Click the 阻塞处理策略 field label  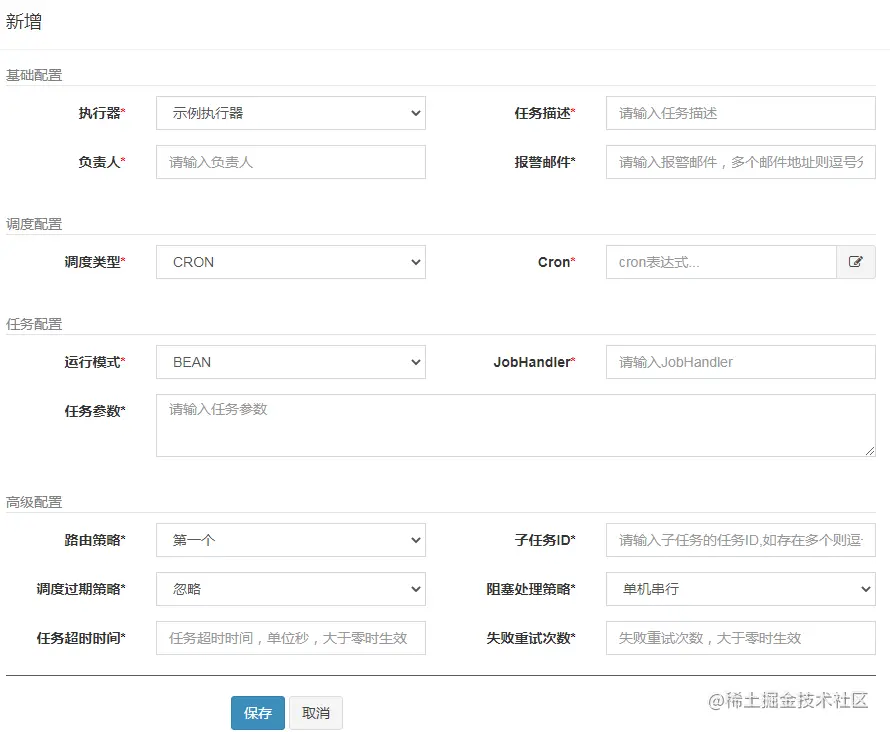click(x=531, y=589)
